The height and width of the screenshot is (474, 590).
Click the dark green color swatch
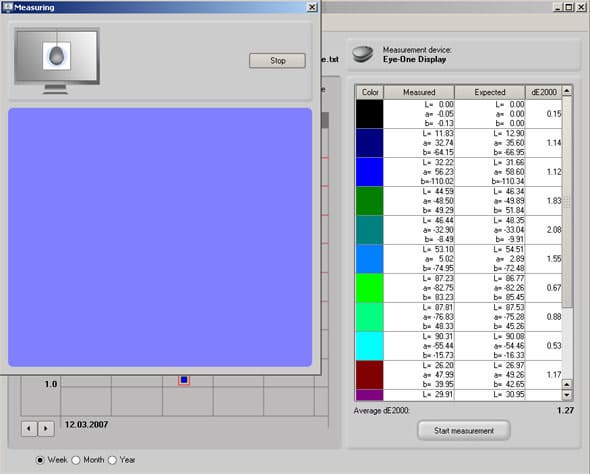(370, 201)
